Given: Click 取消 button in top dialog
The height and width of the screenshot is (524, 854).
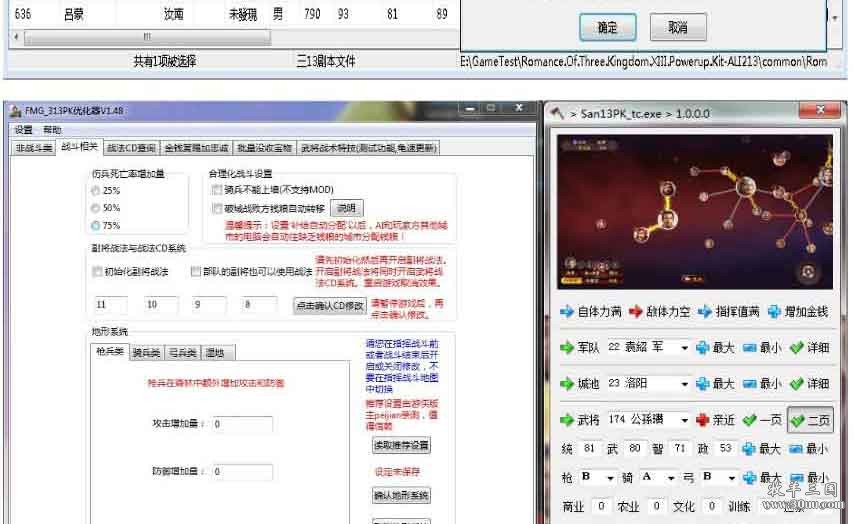Looking at the screenshot, I should tap(678, 27).
